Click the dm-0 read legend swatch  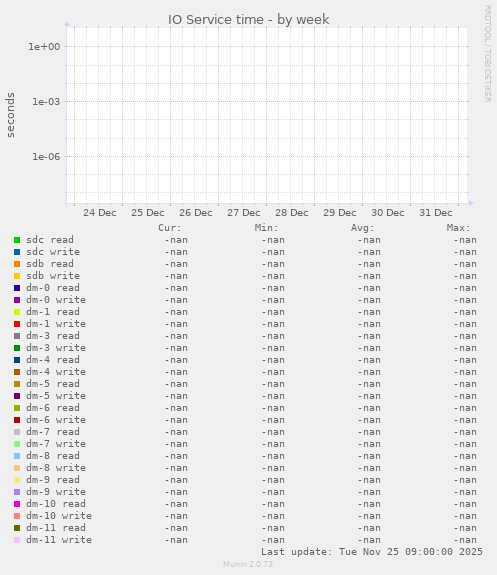click(x=17, y=288)
